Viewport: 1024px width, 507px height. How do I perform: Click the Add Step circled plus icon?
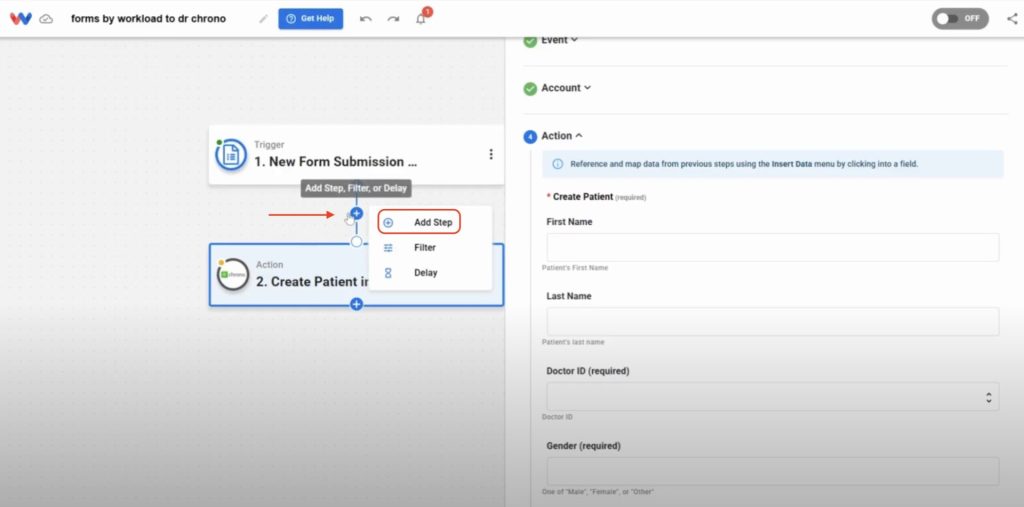pos(388,223)
